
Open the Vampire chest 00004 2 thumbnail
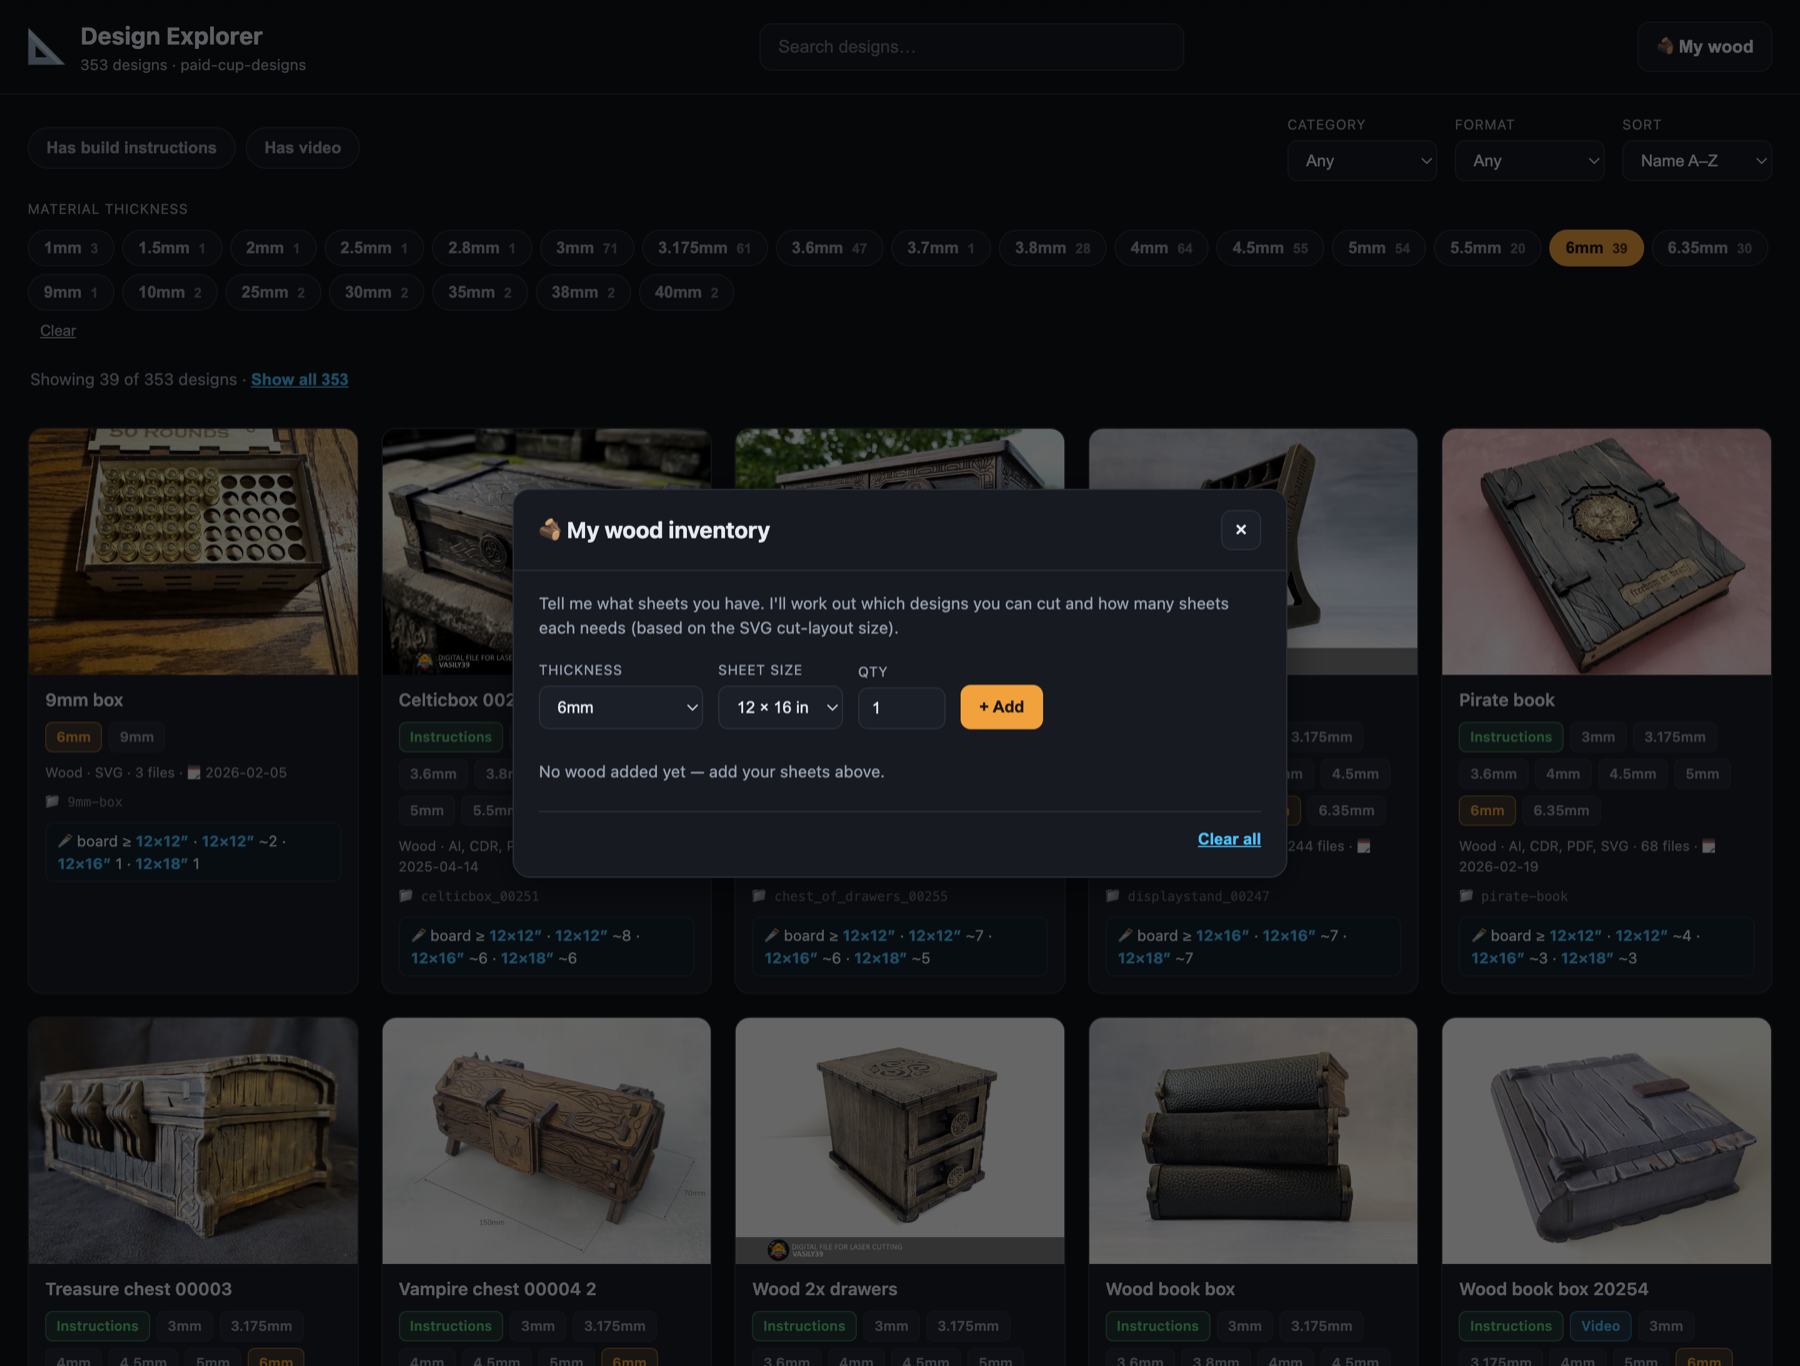(546, 1141)
